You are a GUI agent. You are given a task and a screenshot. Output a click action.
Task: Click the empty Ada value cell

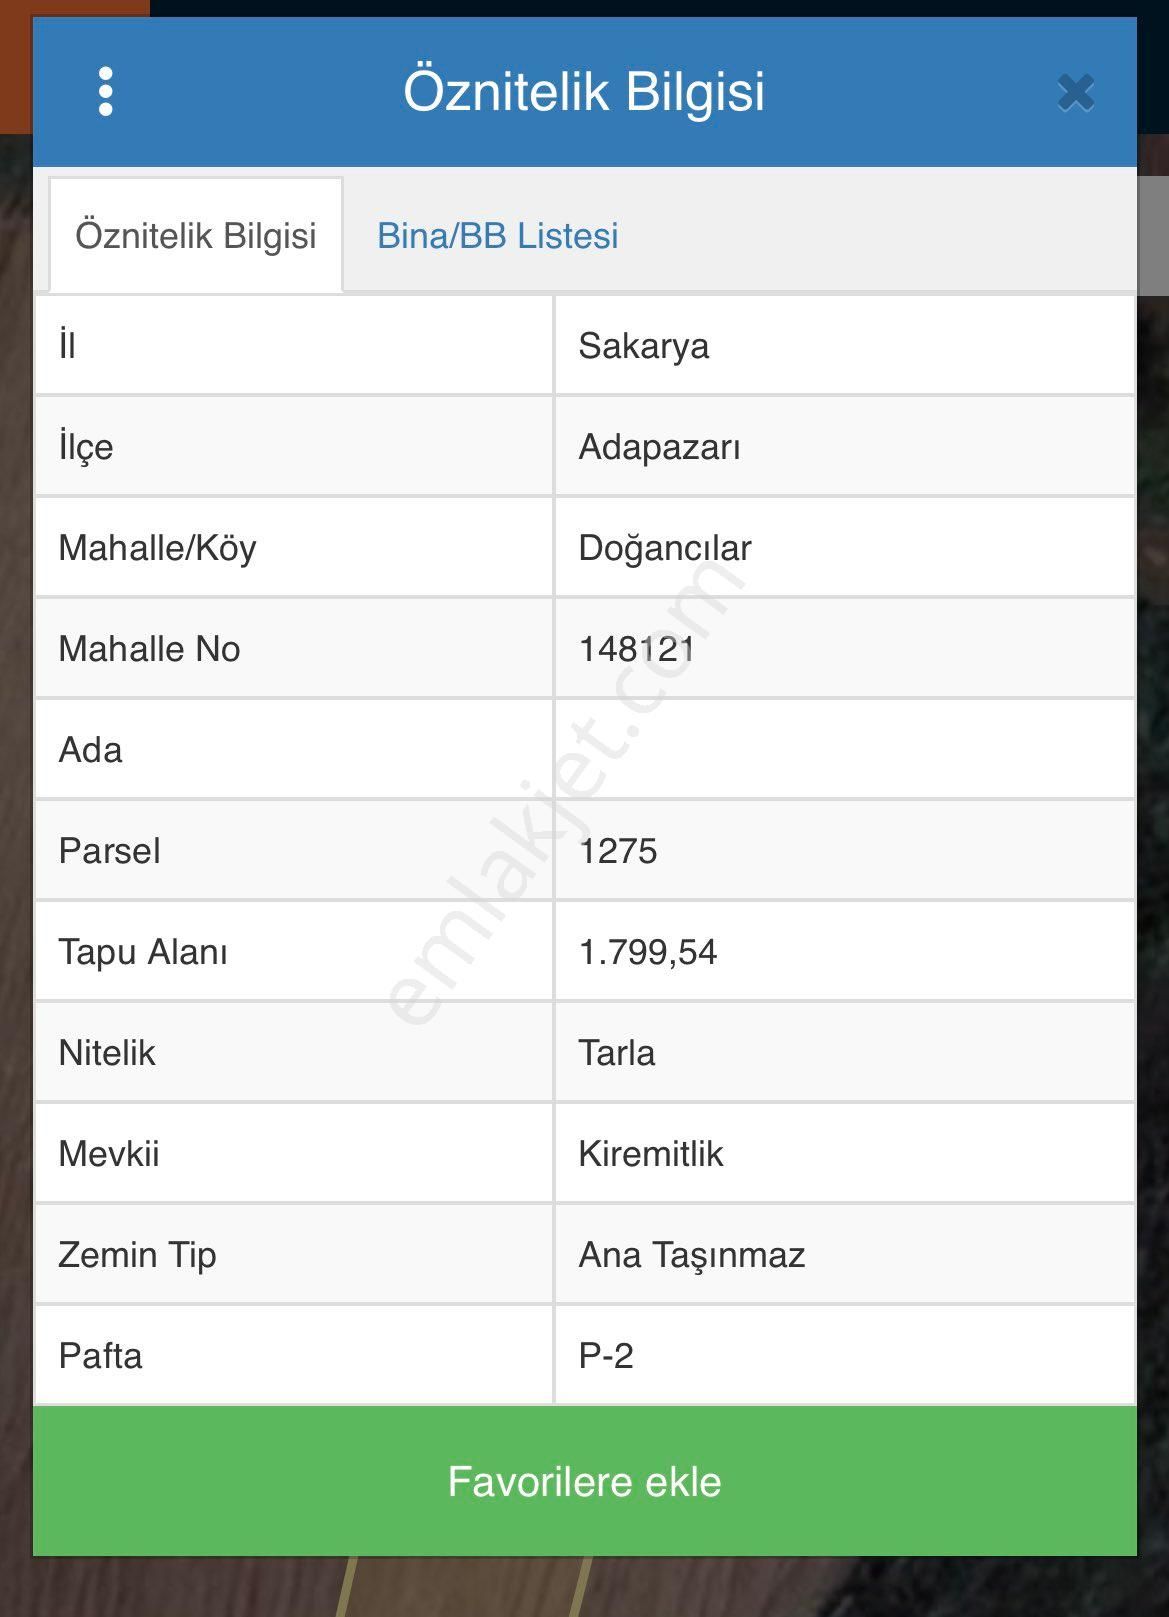(x=844, y=750)
